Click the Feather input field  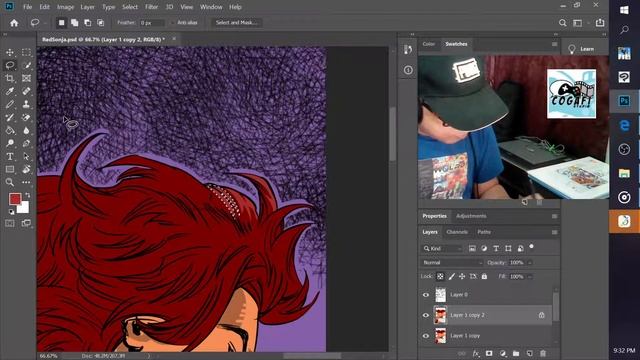152,23
